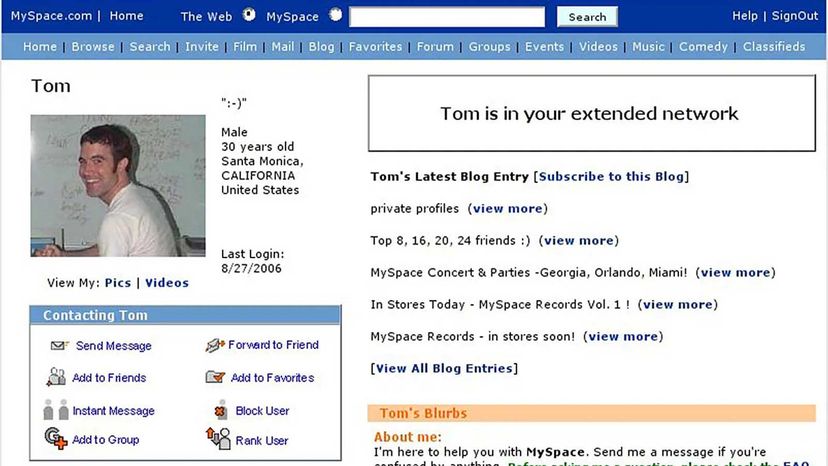View more of MySpace Concert & Parties entry
This screenshot has height=466, width=828.
point(736,273)
